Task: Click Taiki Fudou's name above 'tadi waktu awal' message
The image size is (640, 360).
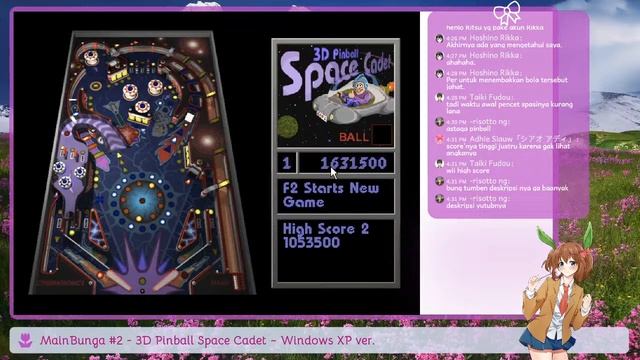Action: tap(490, 97)
